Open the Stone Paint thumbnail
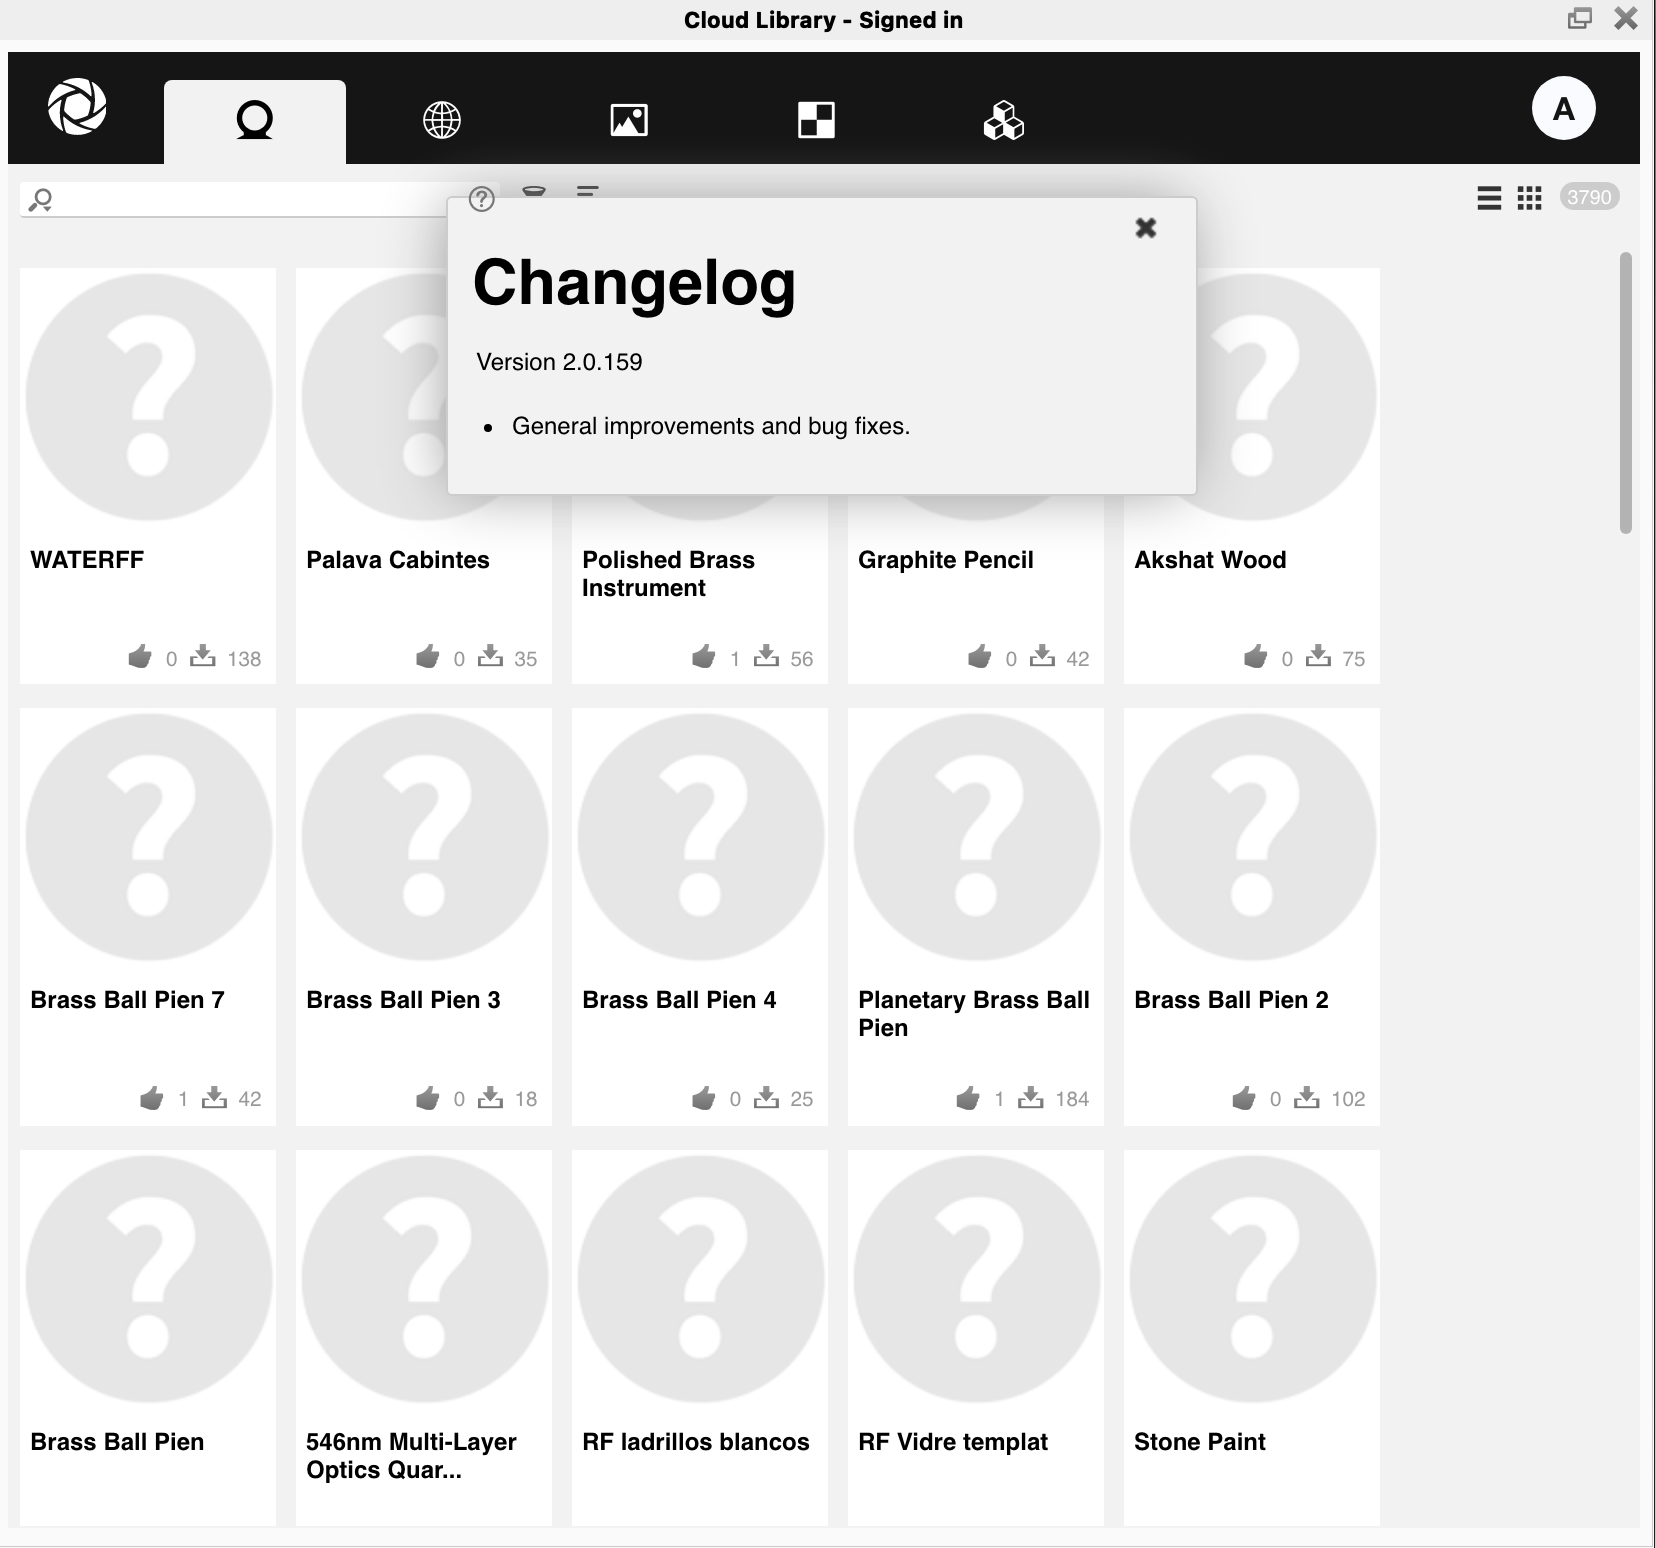The height and width of the screenshot is (1548, 1656). pos(1252,1279)
